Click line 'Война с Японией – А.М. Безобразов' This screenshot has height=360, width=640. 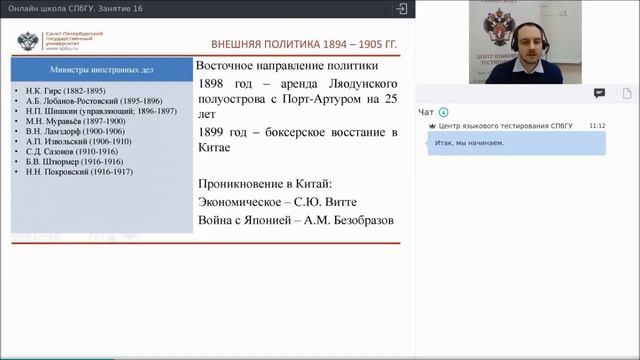pos(296,220)
